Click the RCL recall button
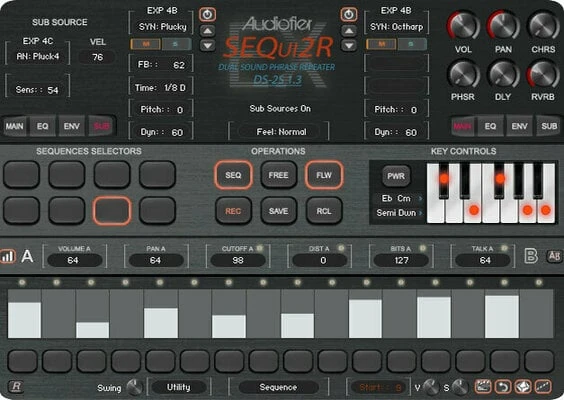Image resolution: width=564 pixels, height=400 pixels. [324, 211]
